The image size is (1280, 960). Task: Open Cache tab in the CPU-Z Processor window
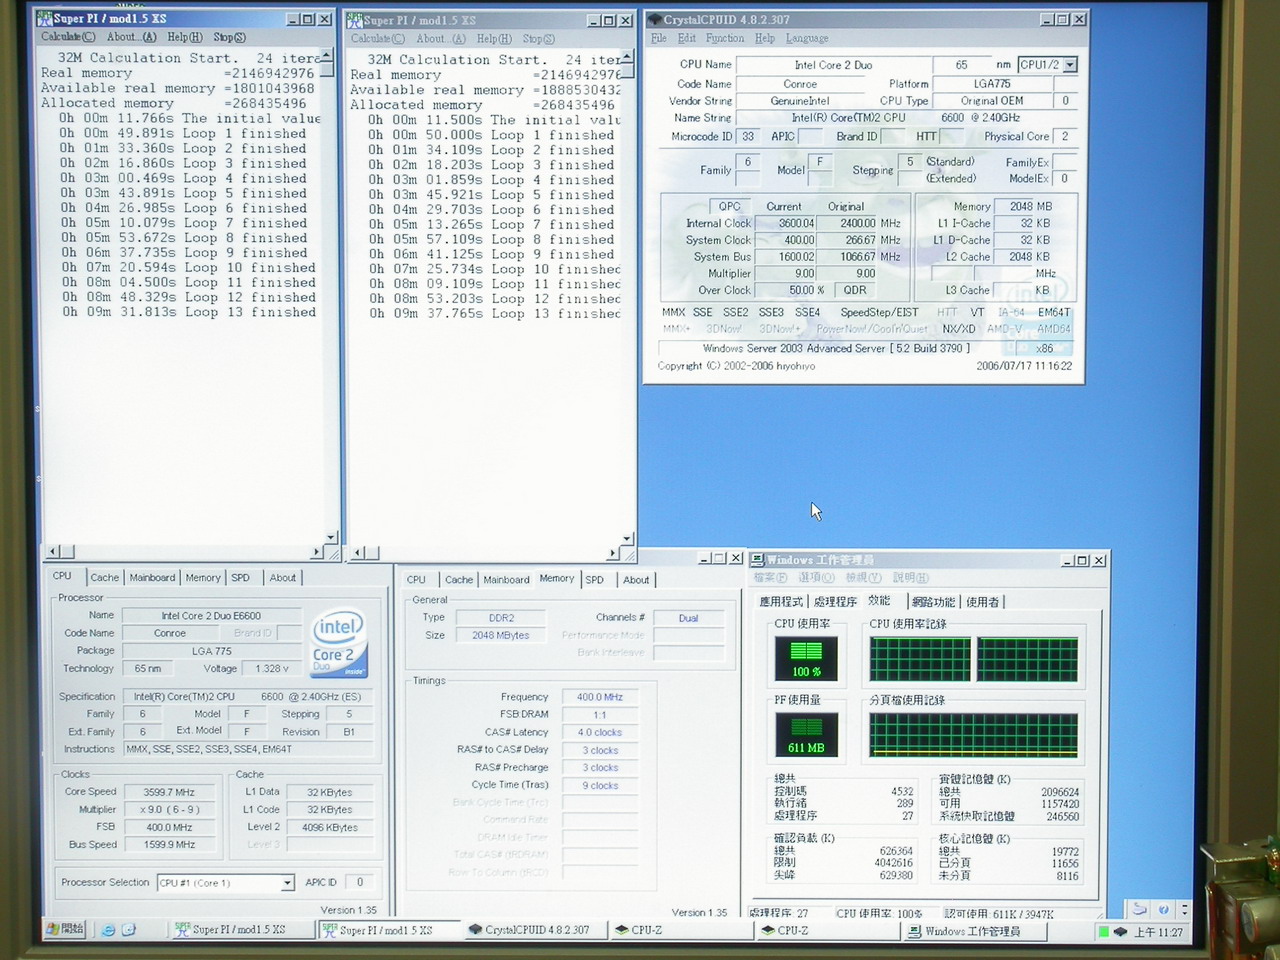coord(104,578)
